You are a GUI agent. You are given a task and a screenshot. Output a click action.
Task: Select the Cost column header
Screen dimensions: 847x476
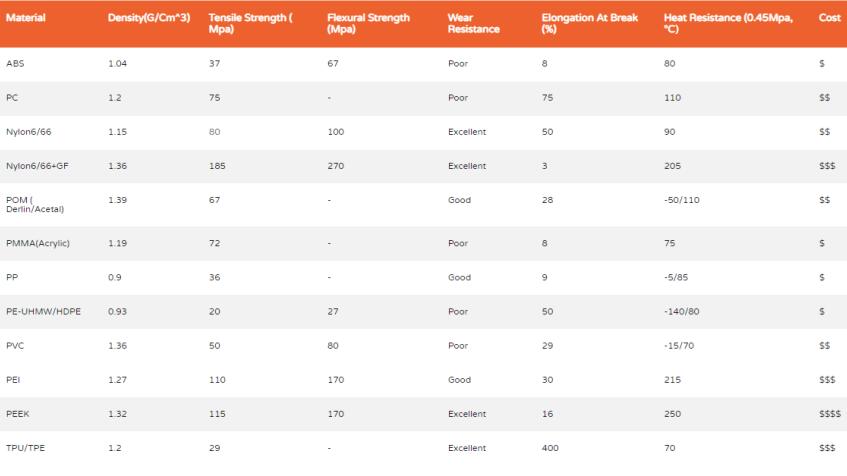pos(829,18)
